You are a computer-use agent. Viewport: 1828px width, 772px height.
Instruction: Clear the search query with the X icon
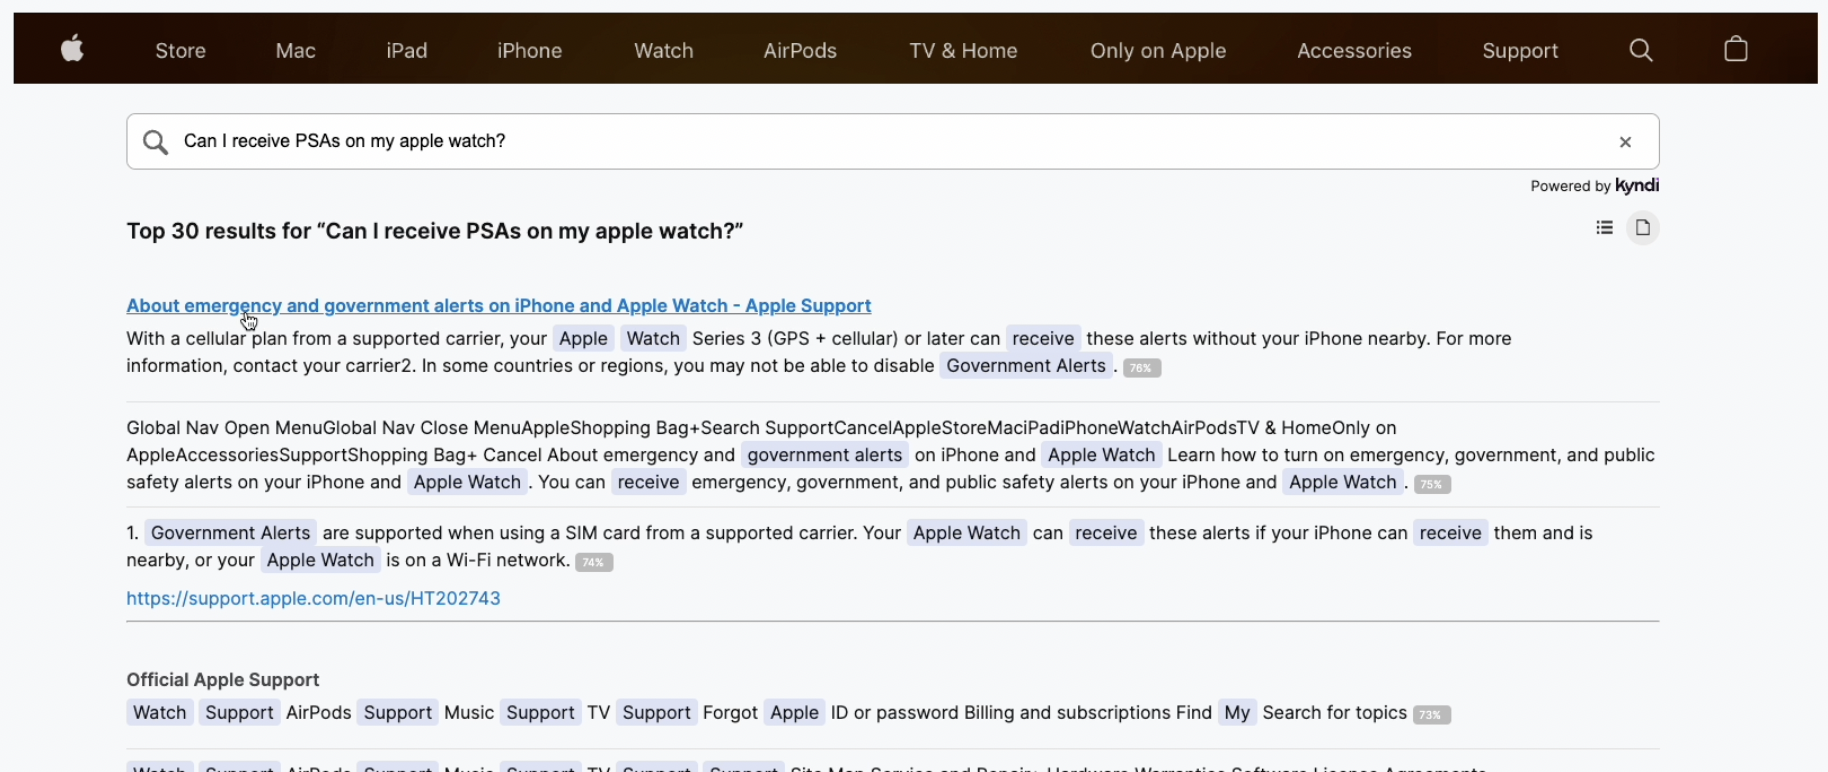(x=1626, y=142)
